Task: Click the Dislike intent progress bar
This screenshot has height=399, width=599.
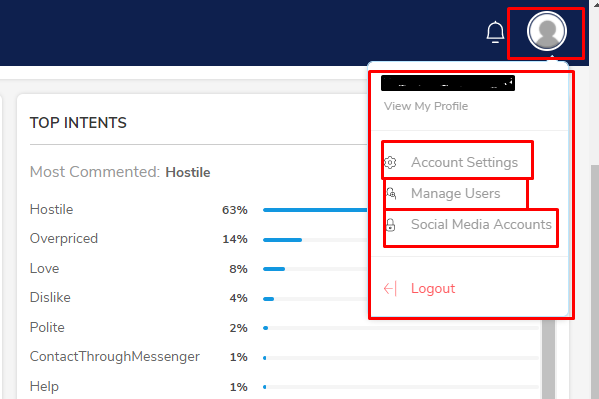Action: coord(315,299)
